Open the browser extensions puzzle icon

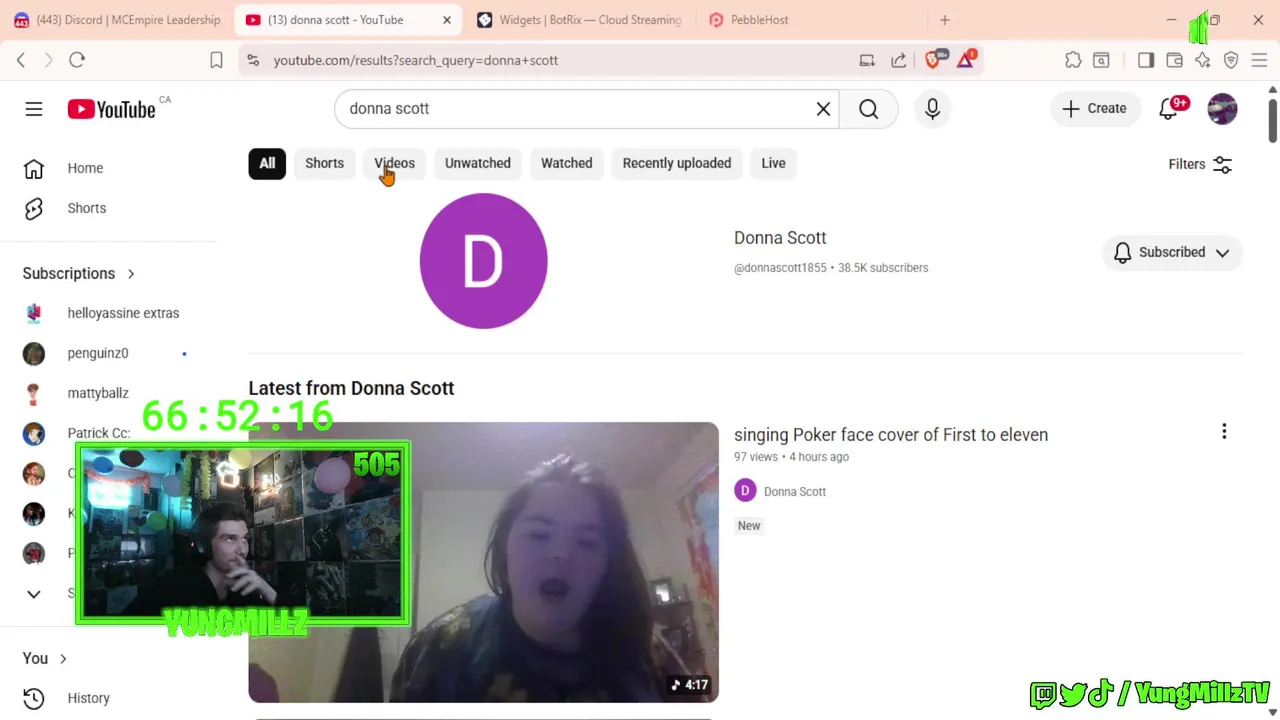pyautogui.click(x=1073, y=60)
